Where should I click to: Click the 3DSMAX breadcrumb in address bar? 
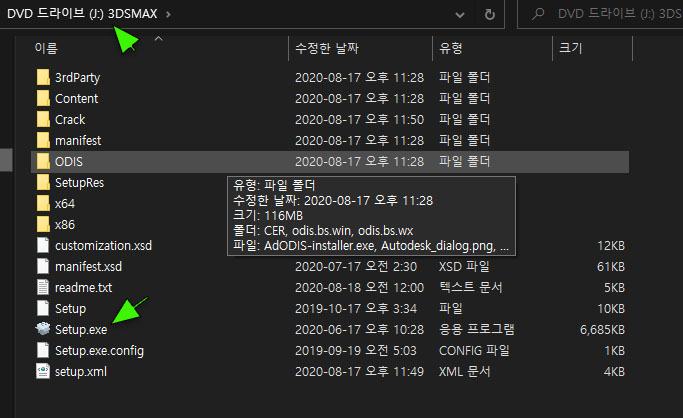pyautogui.click(x=132, y=14)
